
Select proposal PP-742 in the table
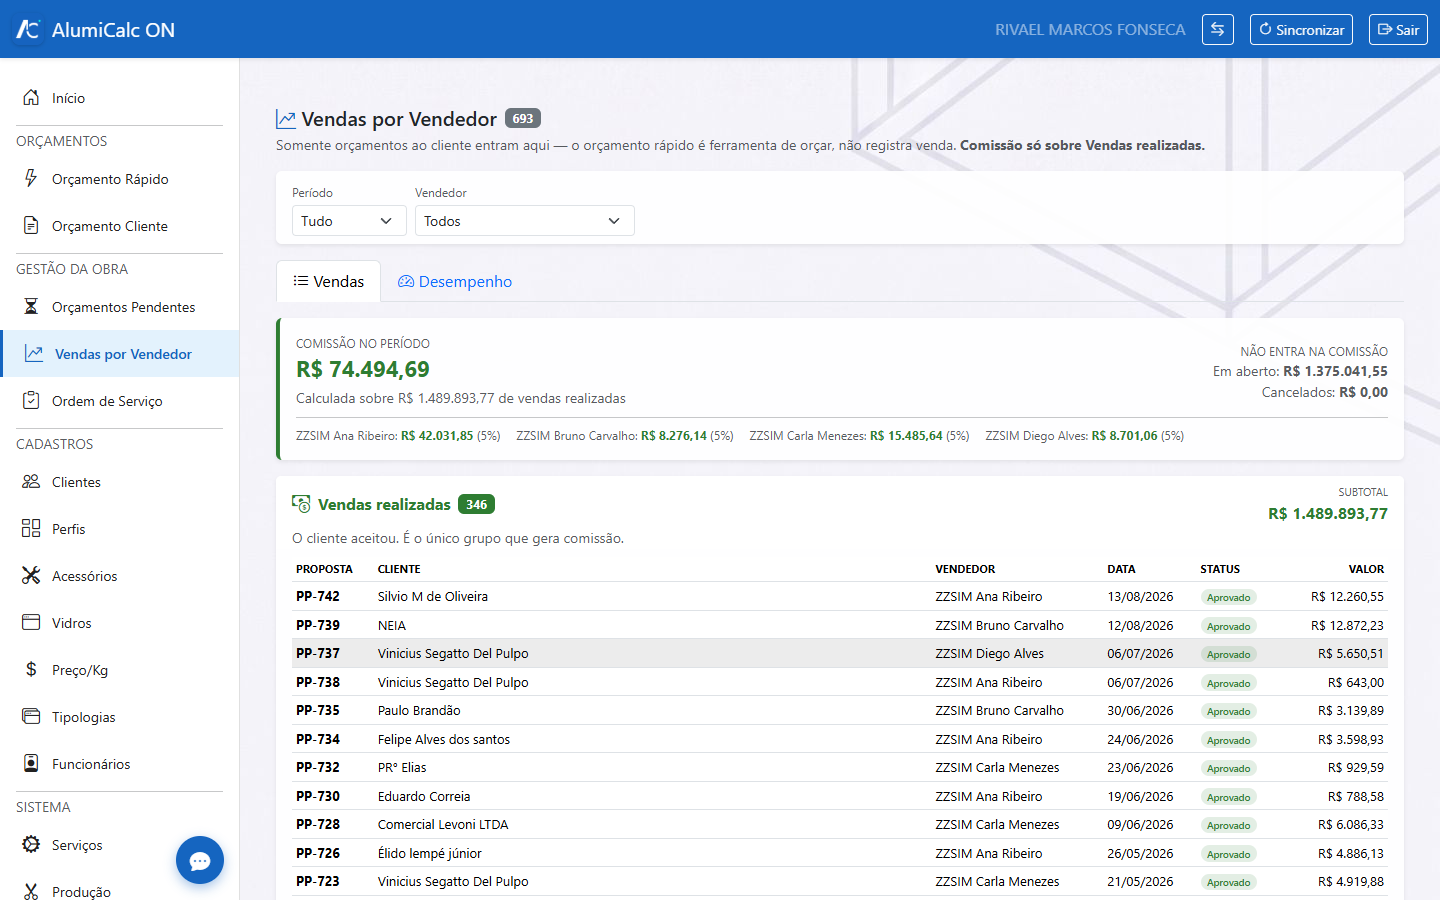(x=318, y=597)
